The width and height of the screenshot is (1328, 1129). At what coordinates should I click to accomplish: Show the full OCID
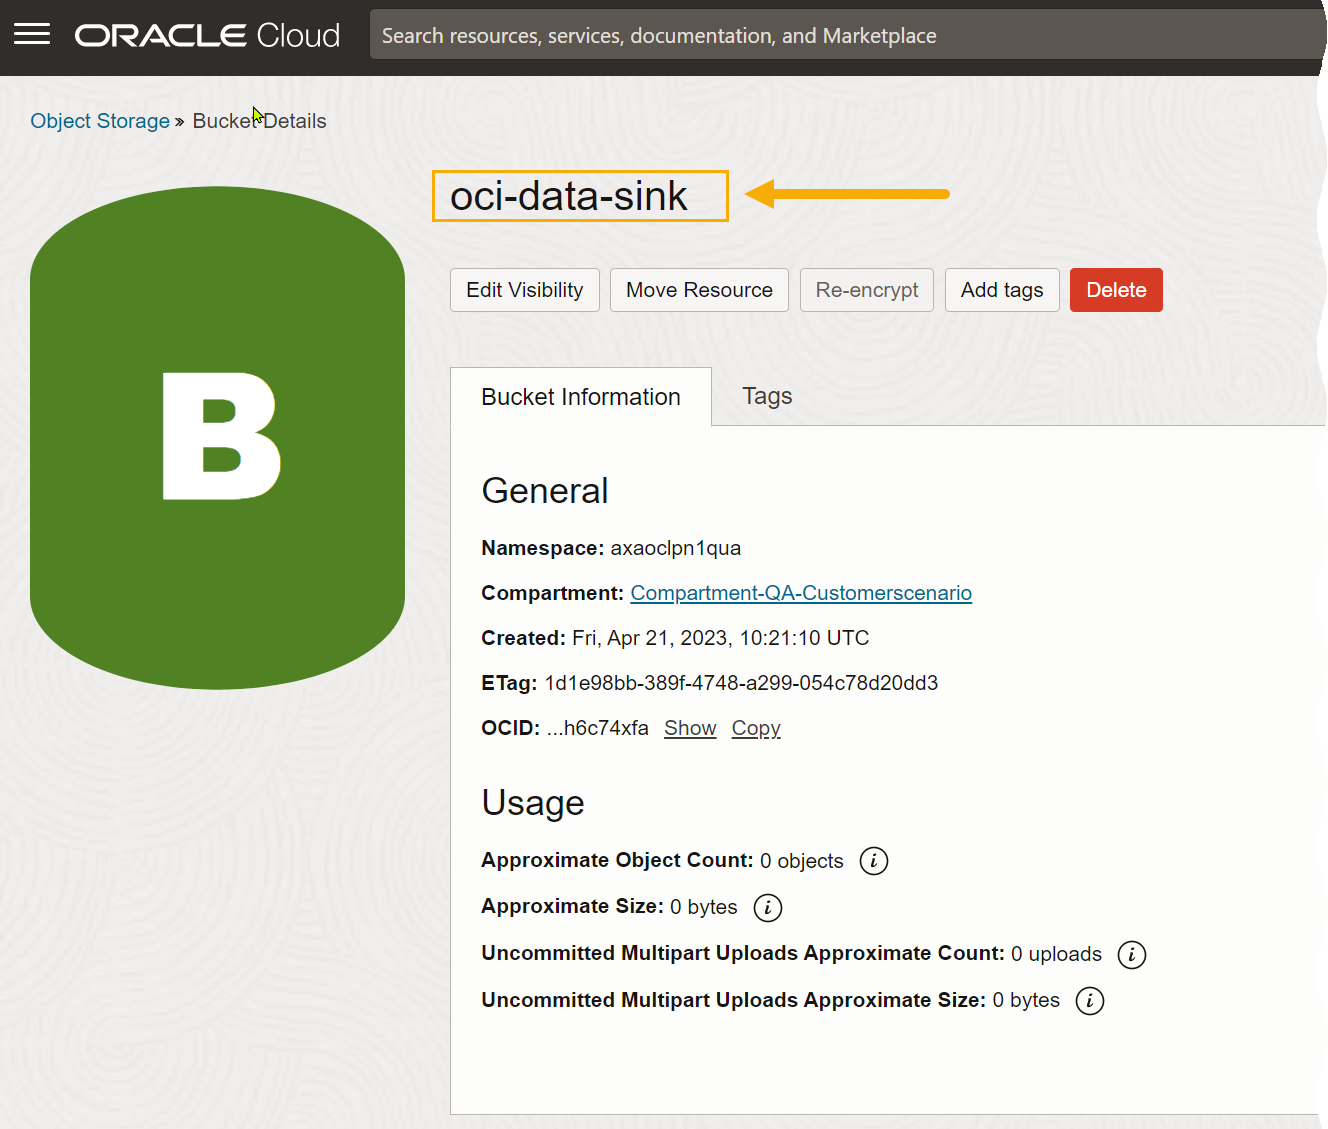[690, 728]
